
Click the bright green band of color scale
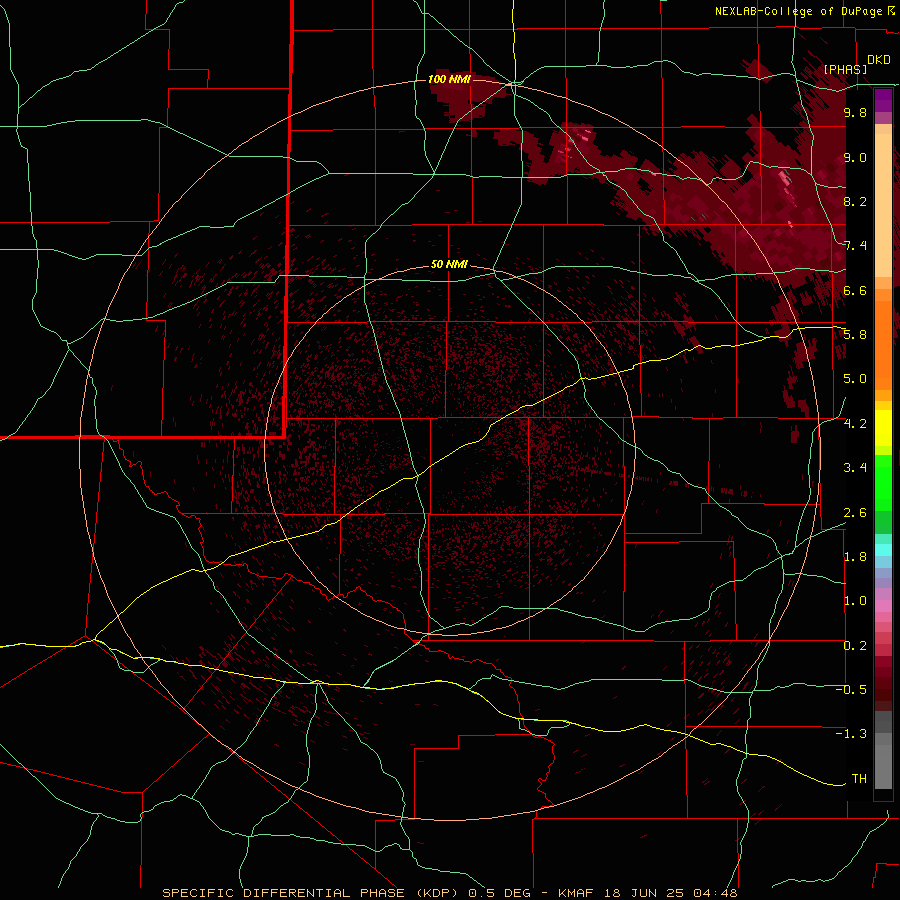coord(883,482)
